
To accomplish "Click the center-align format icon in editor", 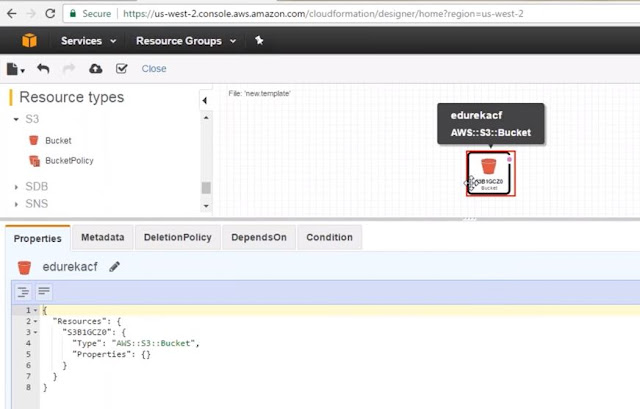I will click(23, 292).
